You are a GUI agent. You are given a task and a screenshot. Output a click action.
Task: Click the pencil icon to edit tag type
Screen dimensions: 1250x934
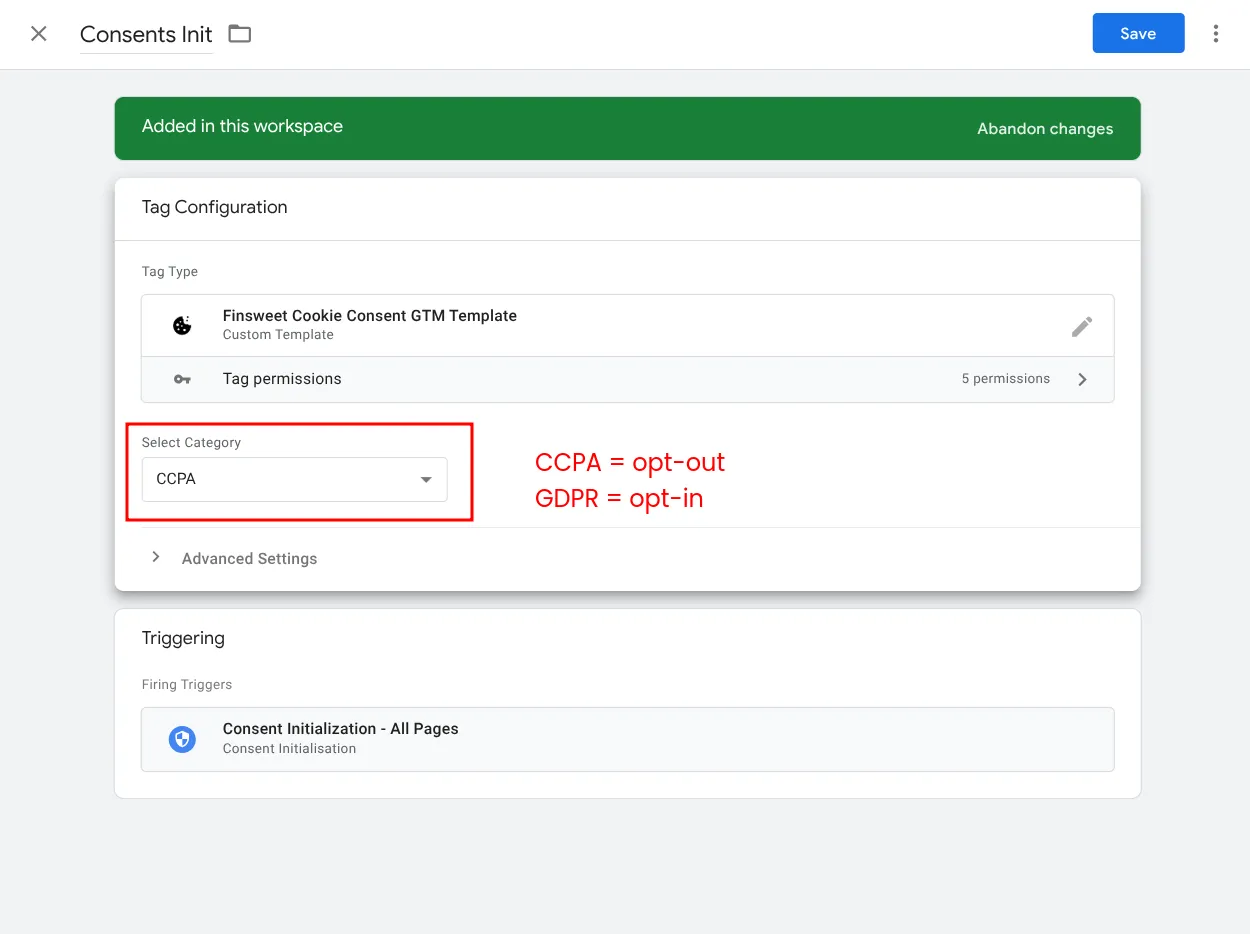point(1082,326)
